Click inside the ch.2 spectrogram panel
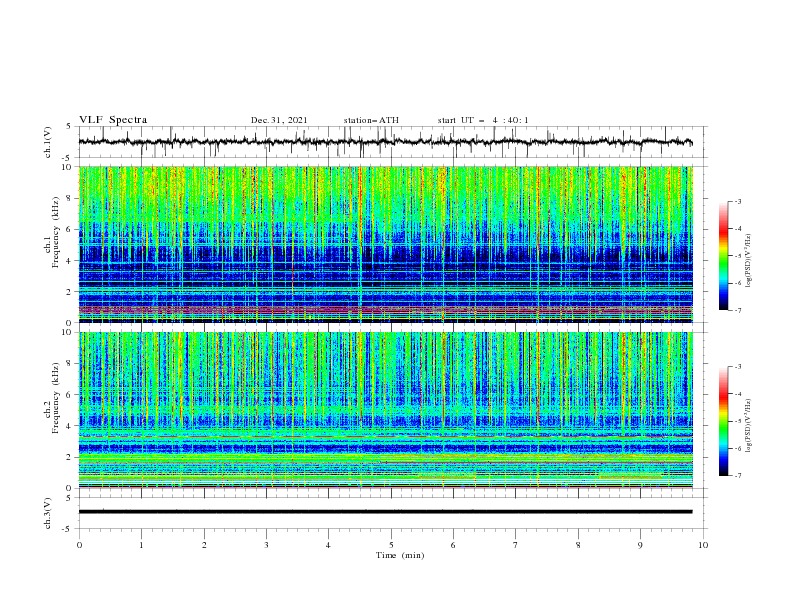Screen dimensions: 792x612 tap(385, 410)
